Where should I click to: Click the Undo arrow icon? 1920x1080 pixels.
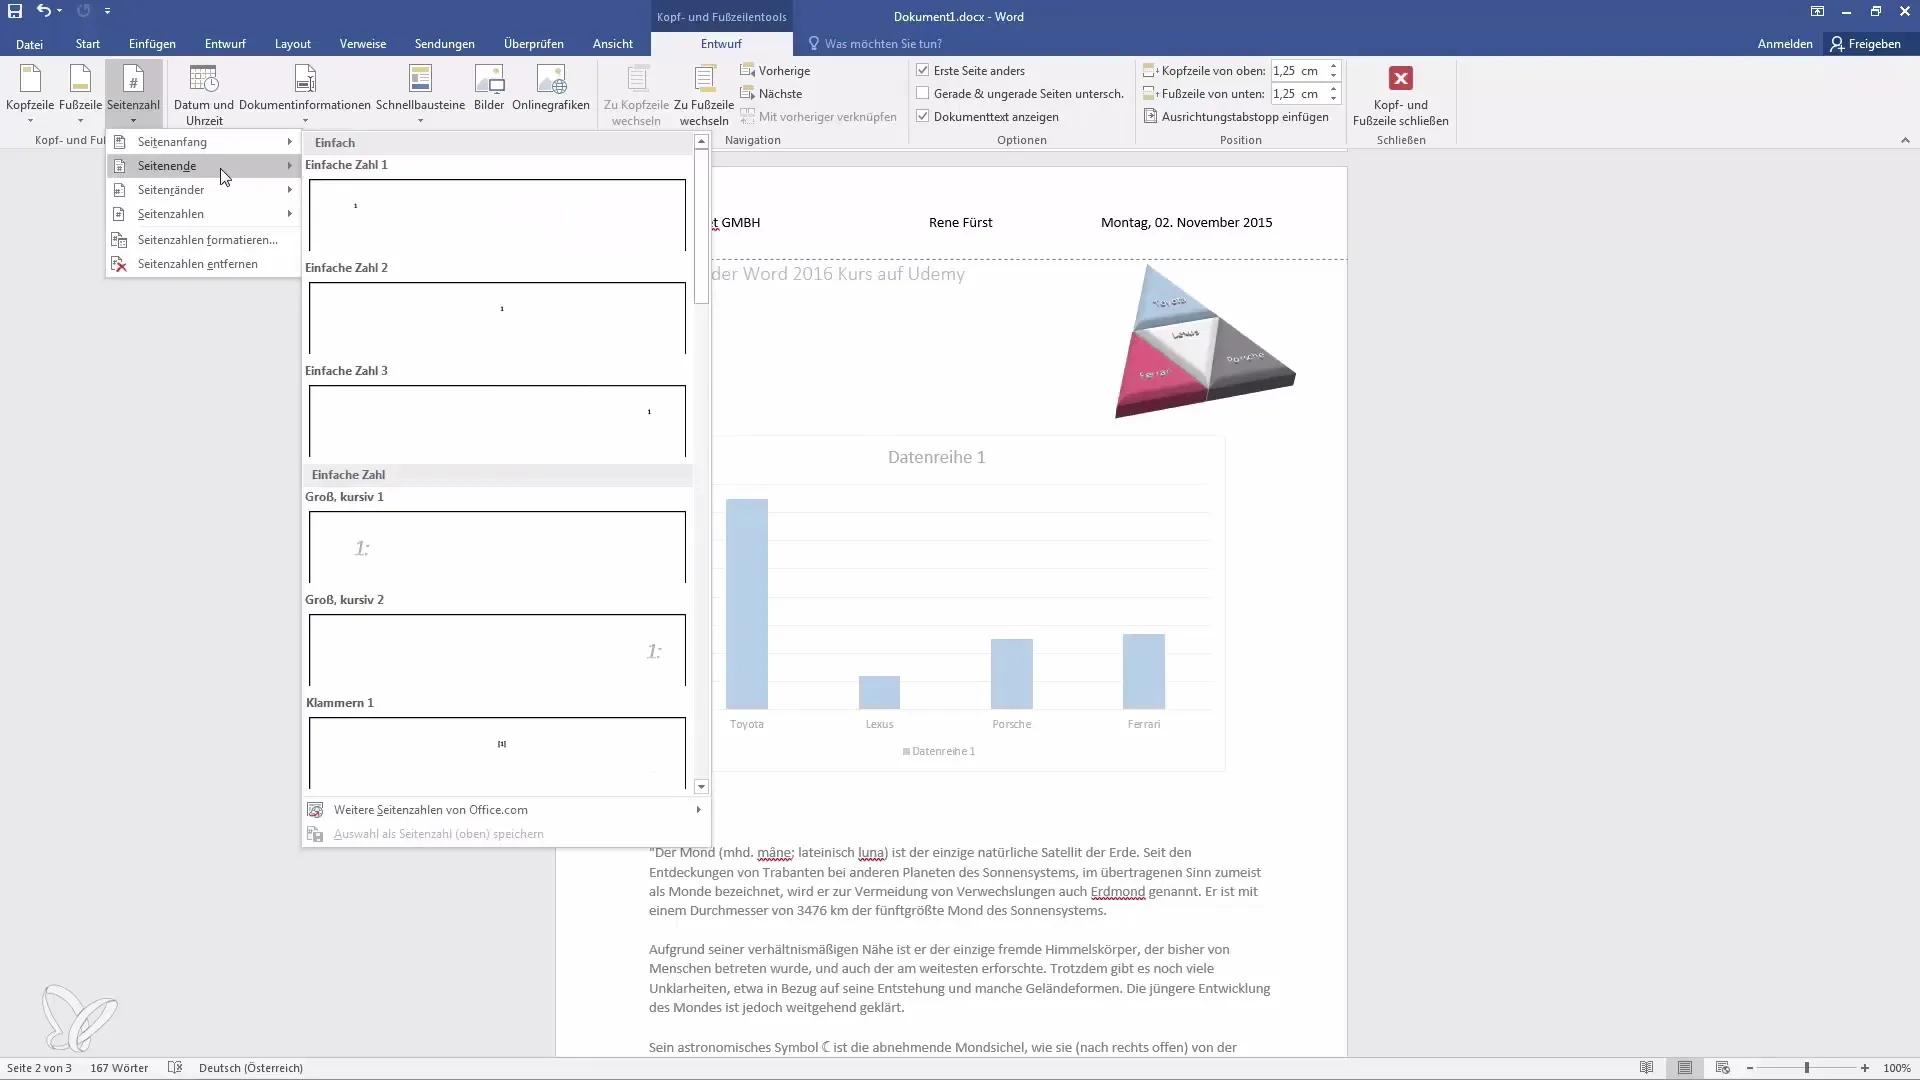pyautogui.click(x=43, y=11)
